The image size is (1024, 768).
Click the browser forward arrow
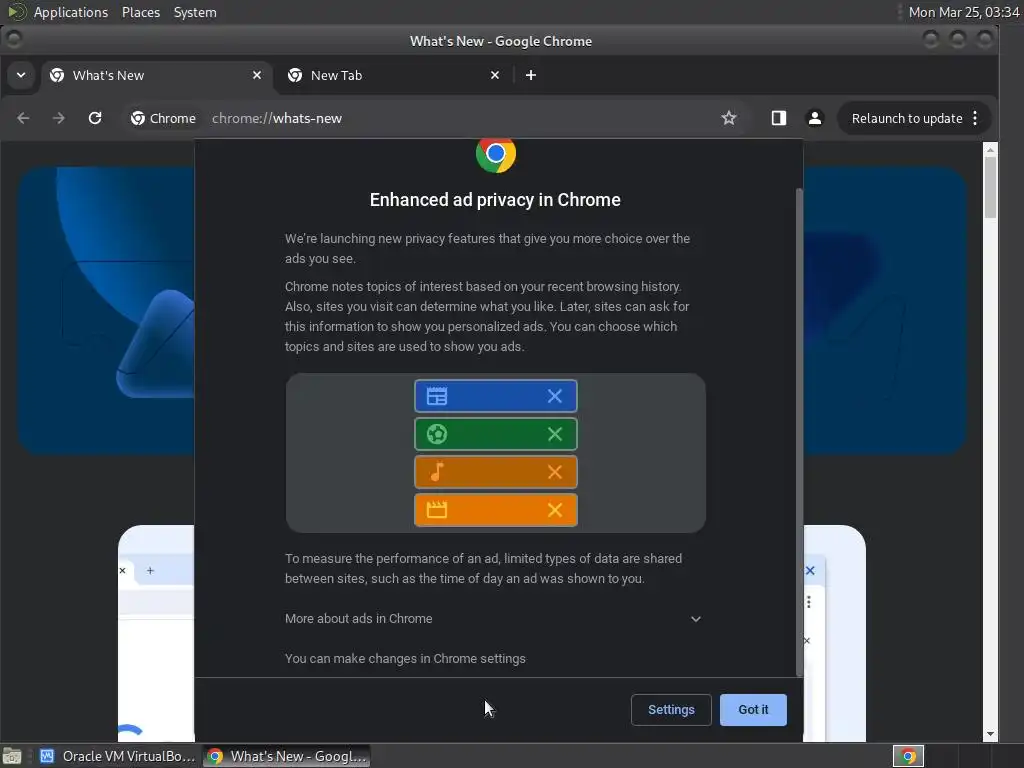coord(59,118)
